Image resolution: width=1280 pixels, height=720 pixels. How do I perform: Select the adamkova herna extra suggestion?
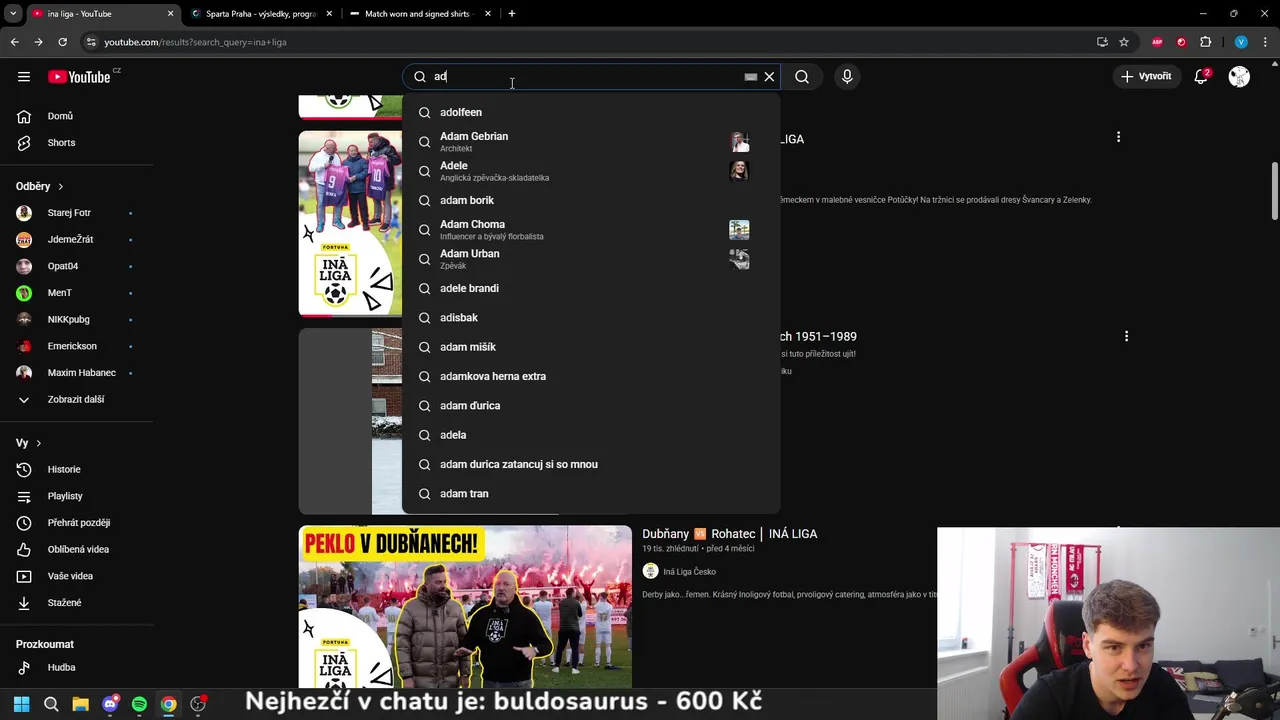[x=591, y=376]
